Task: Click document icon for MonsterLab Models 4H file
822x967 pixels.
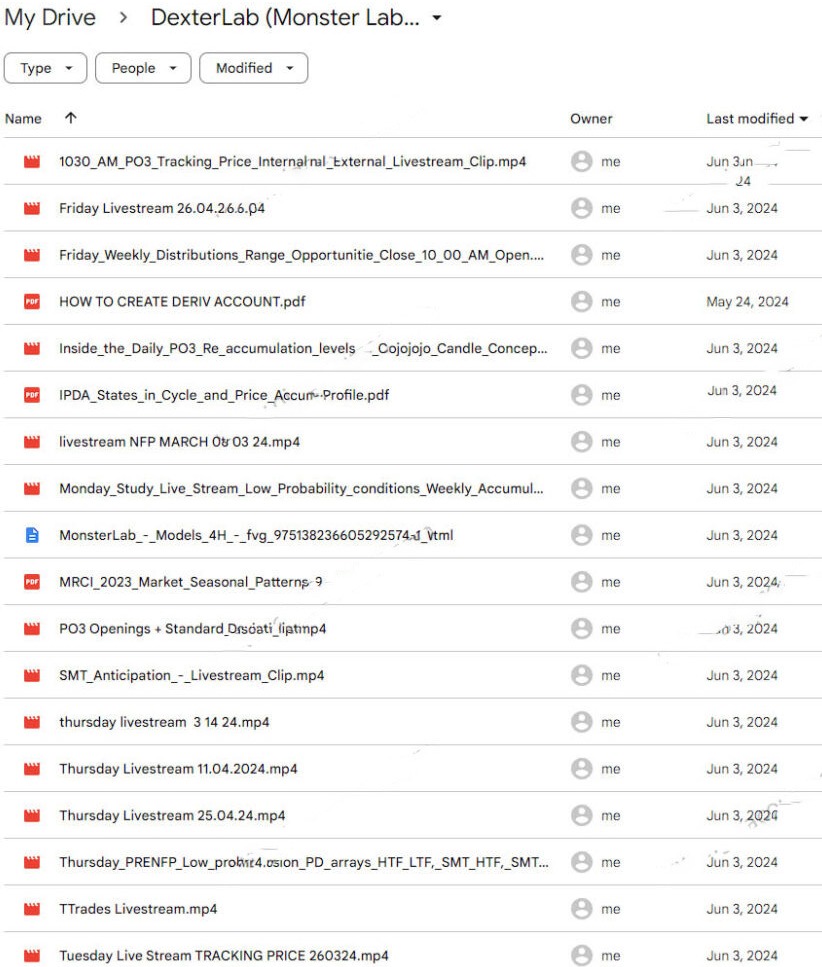Action: point(32,535)
